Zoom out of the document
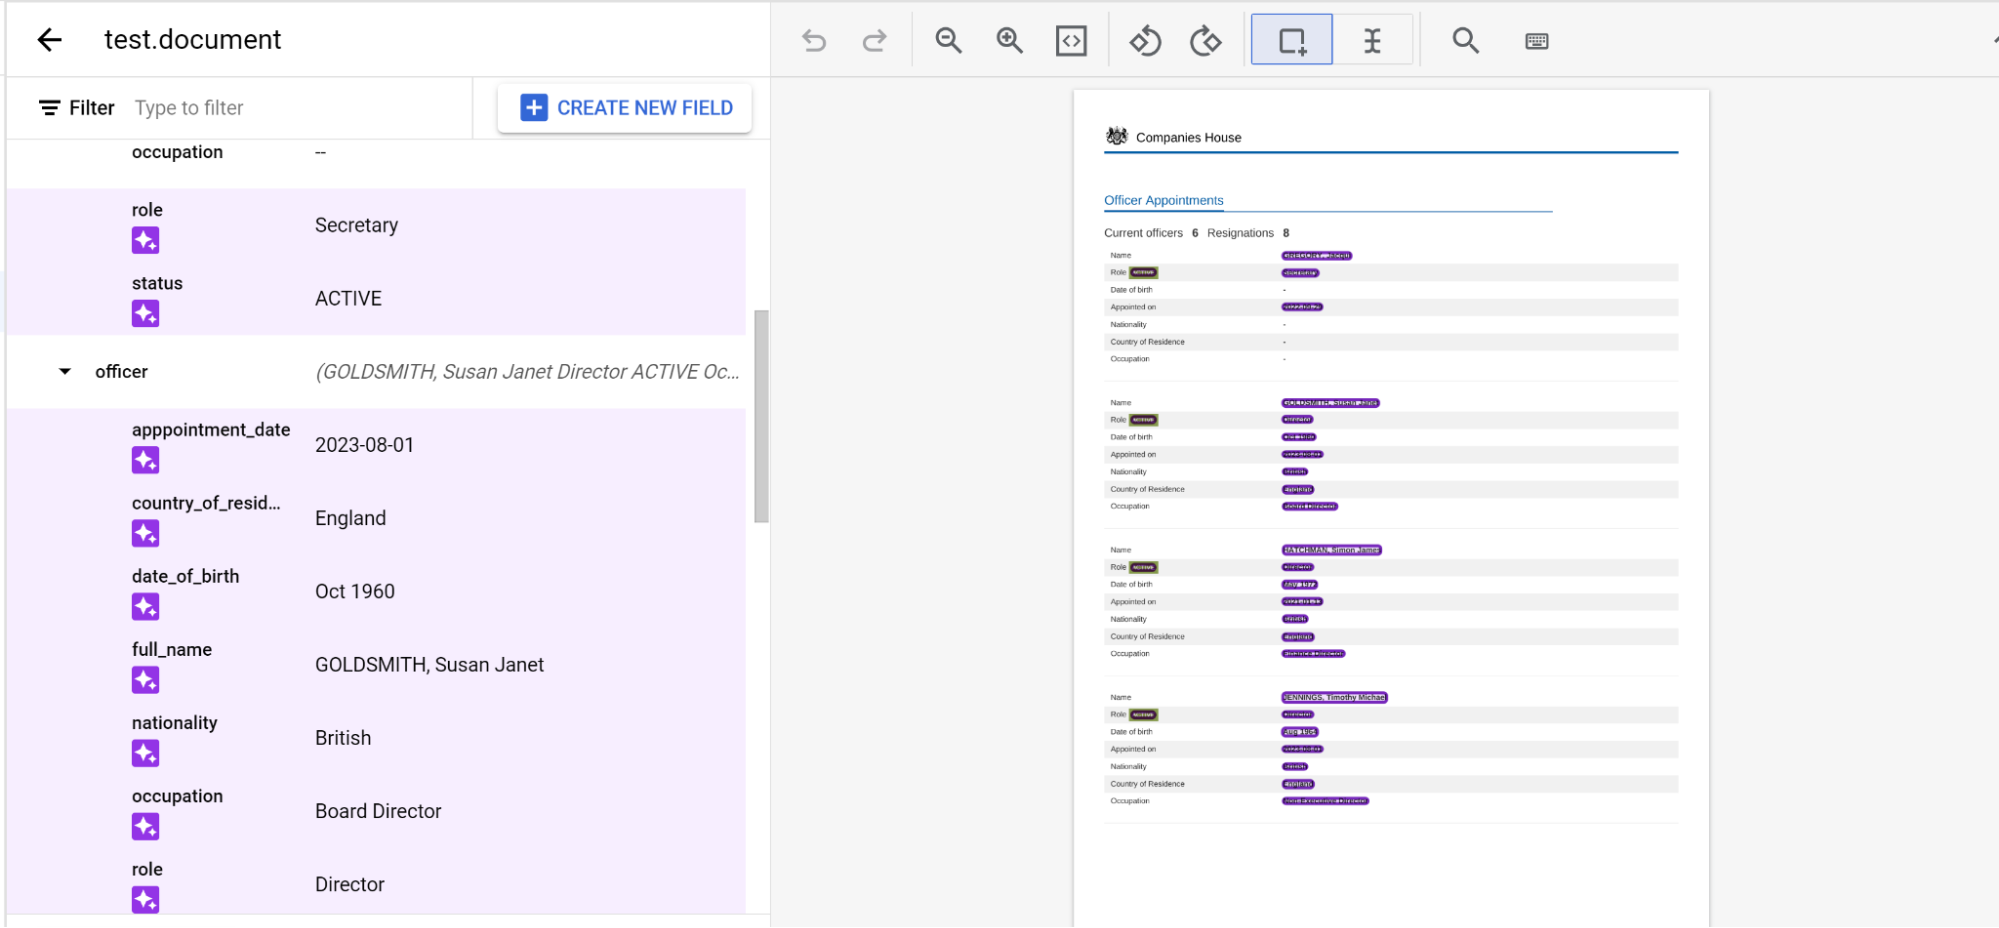 click(x=948, y=41)
